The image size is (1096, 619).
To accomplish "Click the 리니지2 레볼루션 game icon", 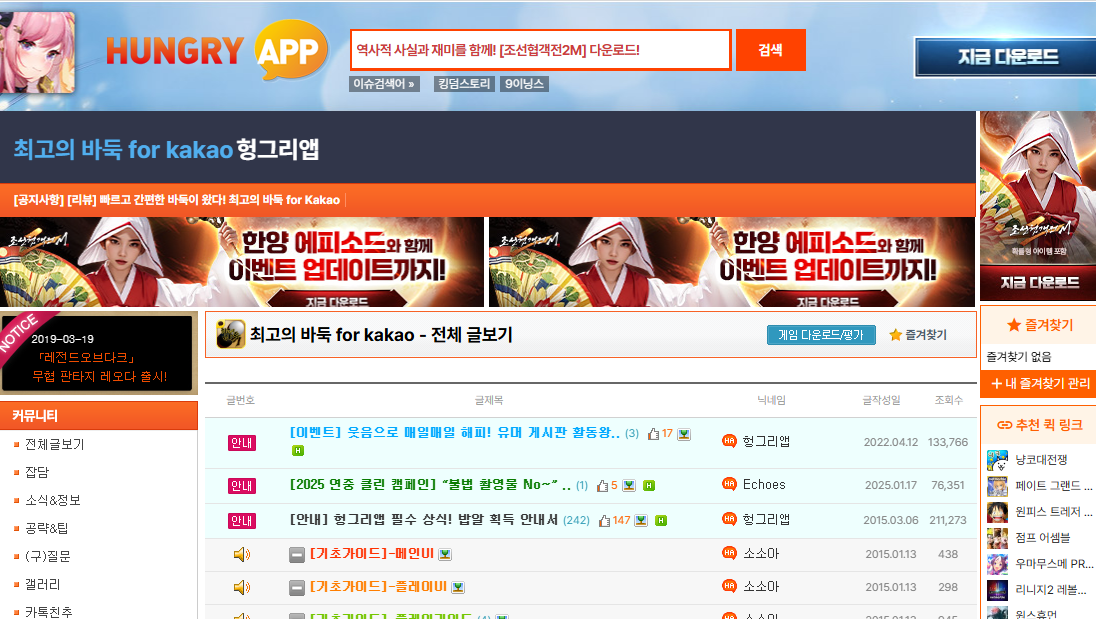I will [x=997, y=590].
